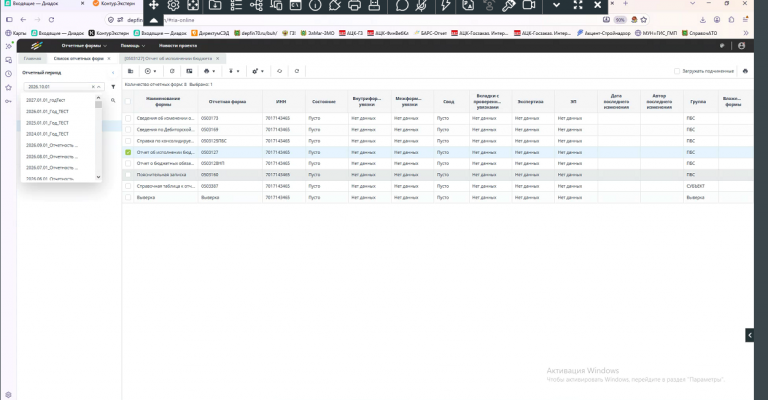Check the checkbox for row 0503128НП
The width and height of the screenshot is (768, 400).
(x=128, y=164)
